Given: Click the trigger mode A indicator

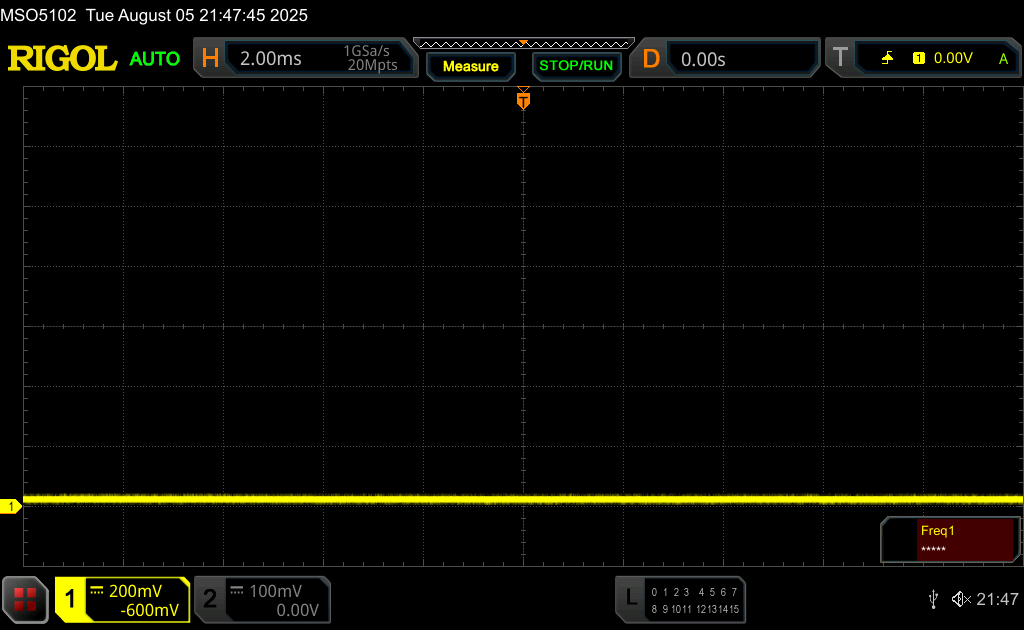Looking at the screenshot, I should (x=1003, y=59).
